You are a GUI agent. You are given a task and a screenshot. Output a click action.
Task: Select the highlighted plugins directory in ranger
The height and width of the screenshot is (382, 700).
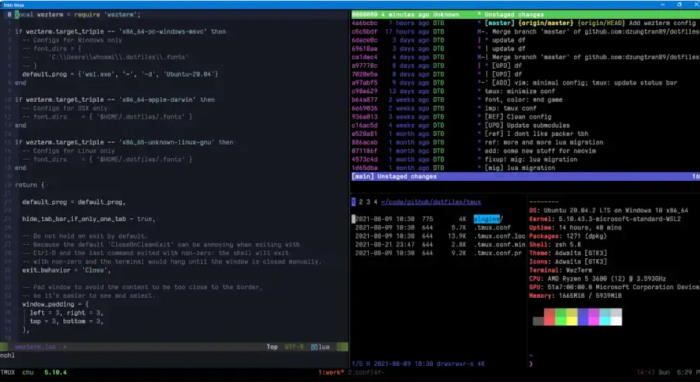[x=488, y=219]
